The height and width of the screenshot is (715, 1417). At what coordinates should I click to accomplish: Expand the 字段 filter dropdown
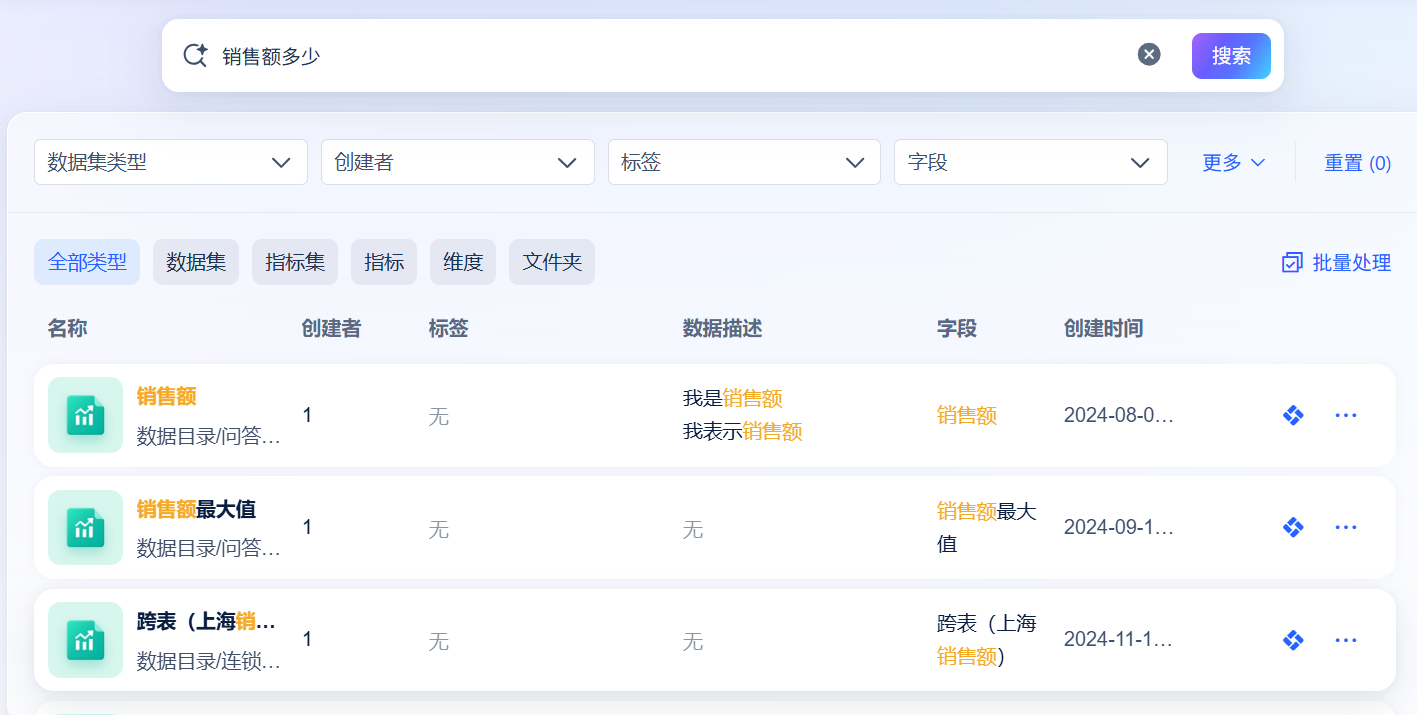[x=1030, y=162]
